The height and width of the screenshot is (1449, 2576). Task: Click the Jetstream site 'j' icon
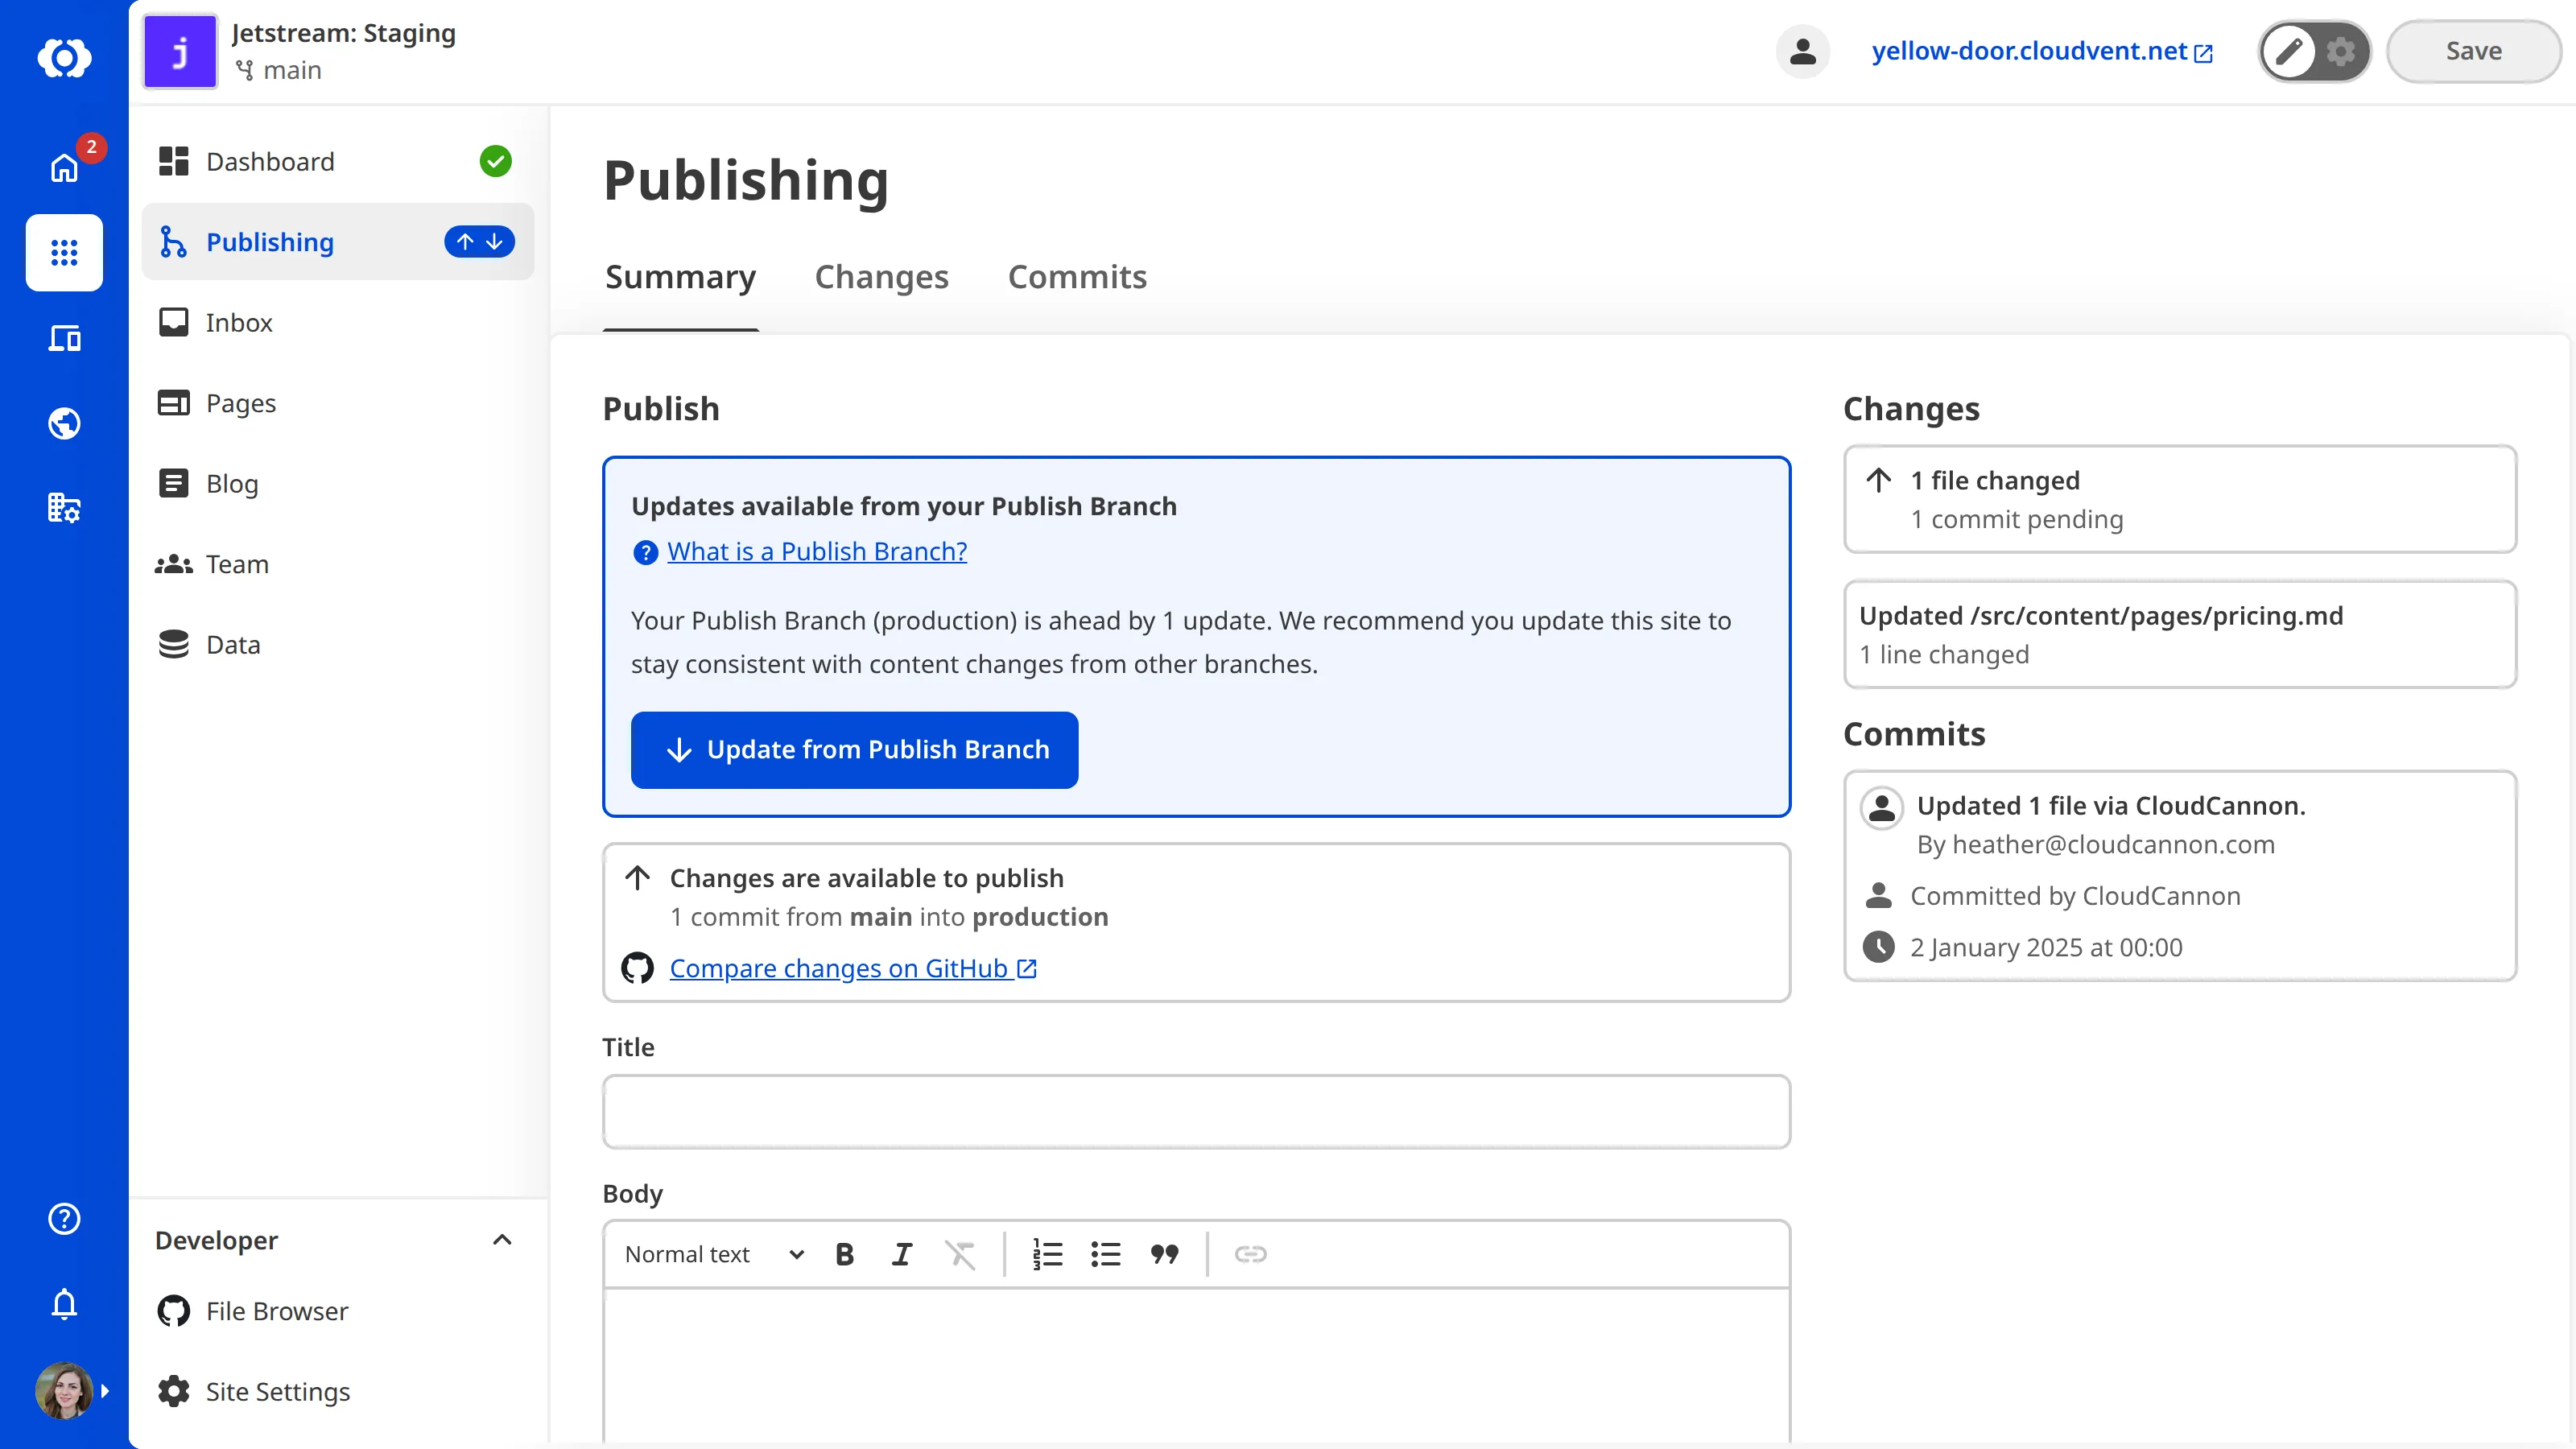pyautogui.click(x=180, y=51)
